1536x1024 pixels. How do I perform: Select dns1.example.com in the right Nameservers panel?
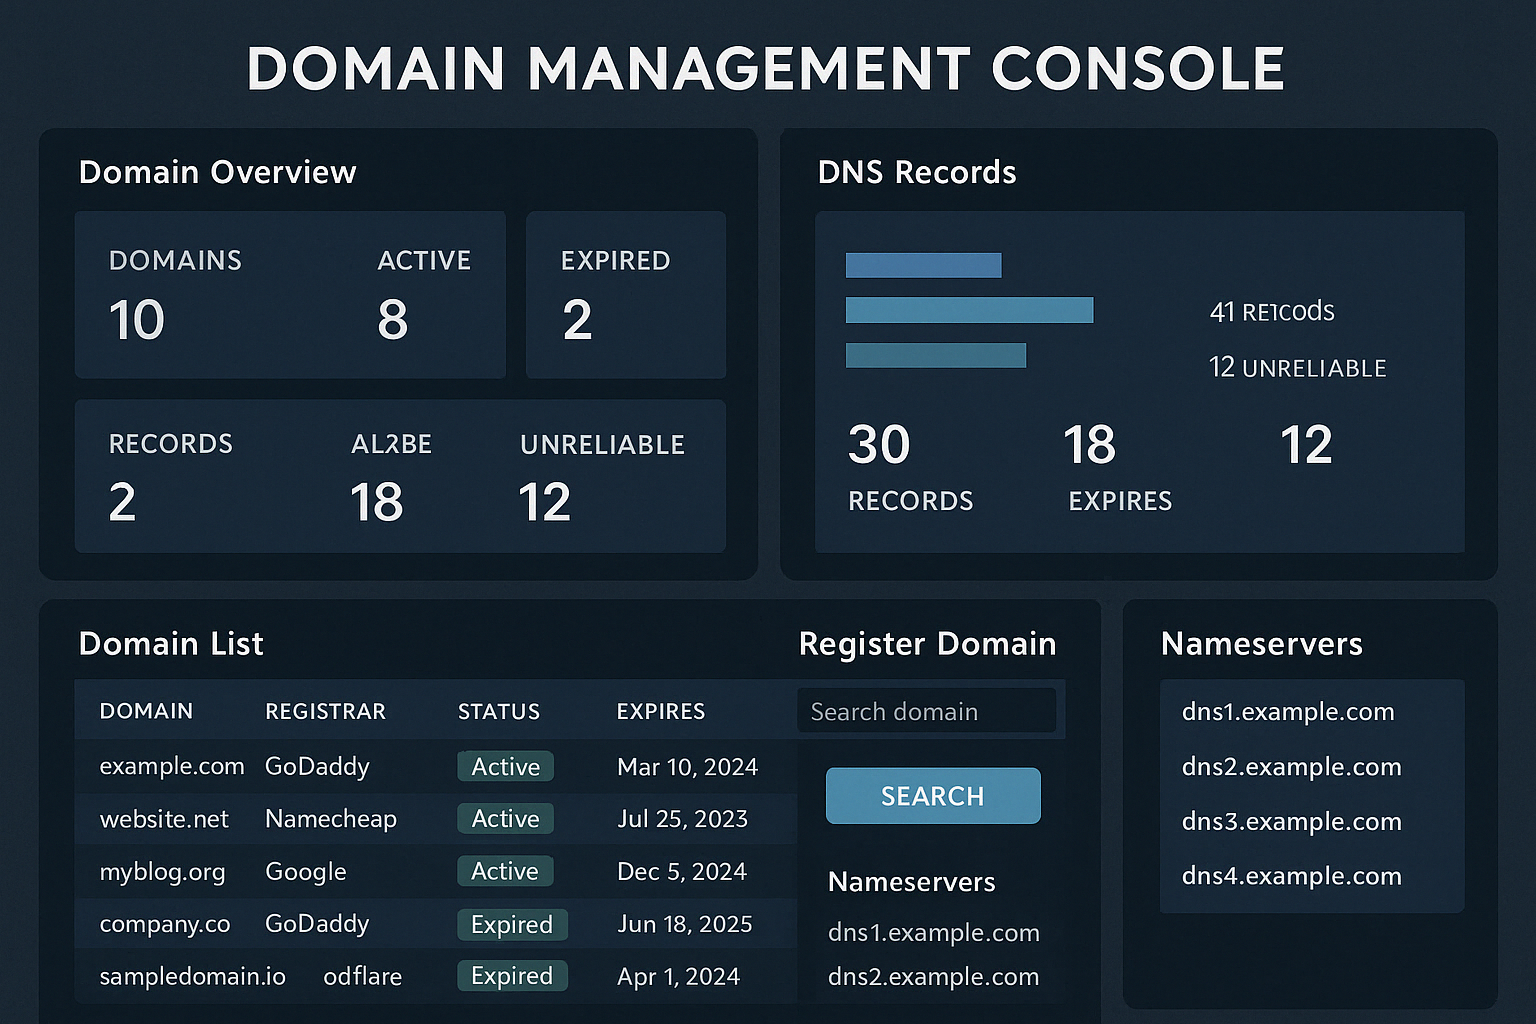[1288, 712]
